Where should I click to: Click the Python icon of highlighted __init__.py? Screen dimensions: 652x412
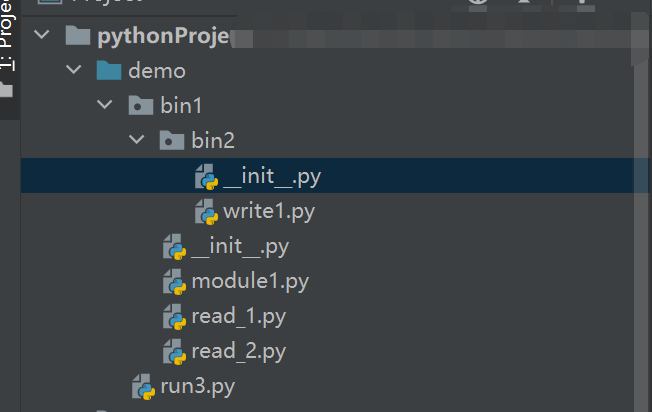(x=206, y=177)
